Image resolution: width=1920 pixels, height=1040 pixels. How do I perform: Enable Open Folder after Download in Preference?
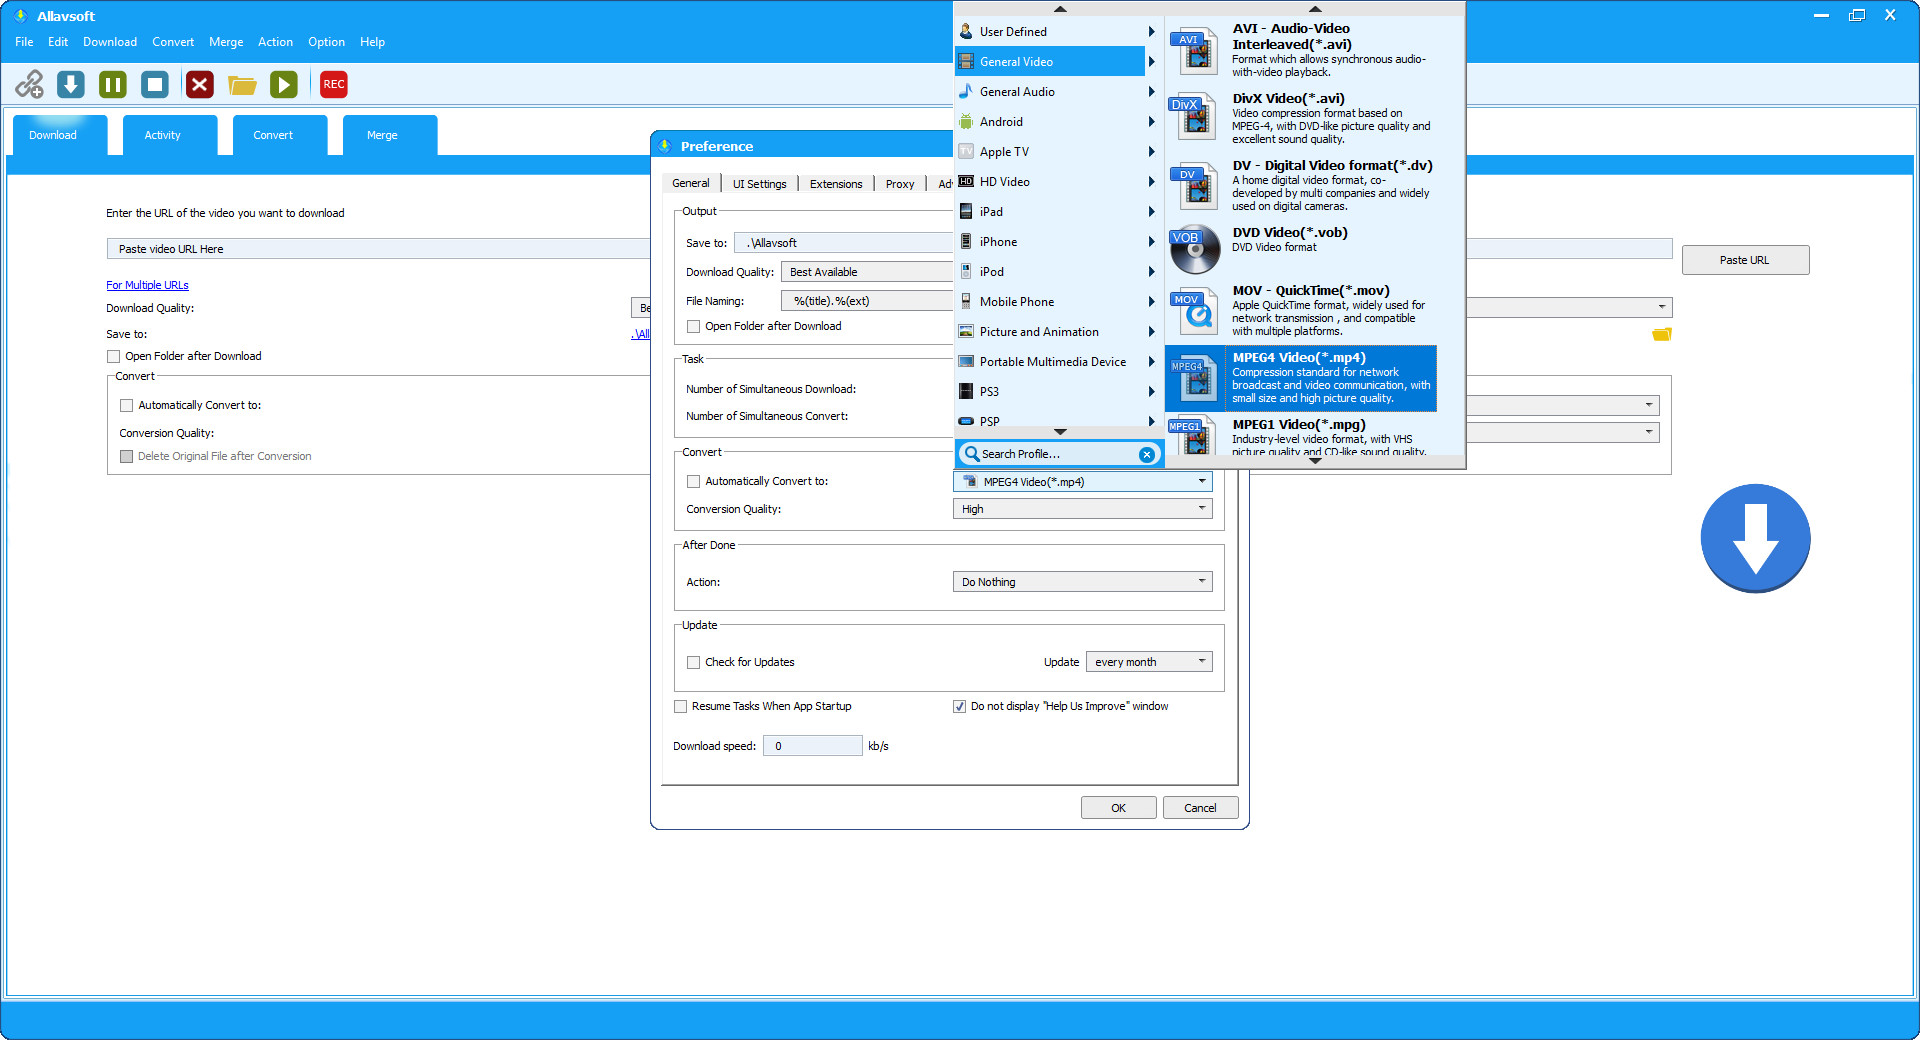click(x=693, y=326)
